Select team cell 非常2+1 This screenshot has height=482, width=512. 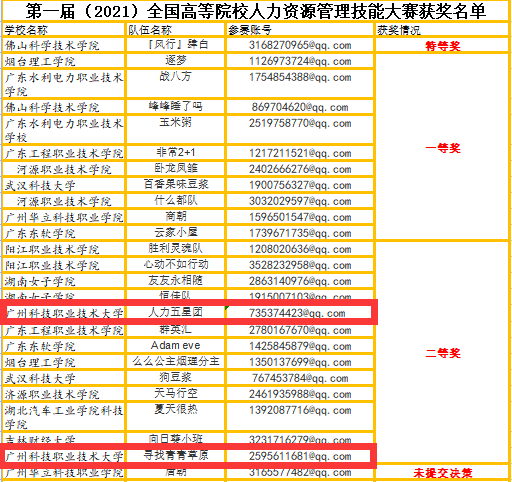tap(176, 153)
